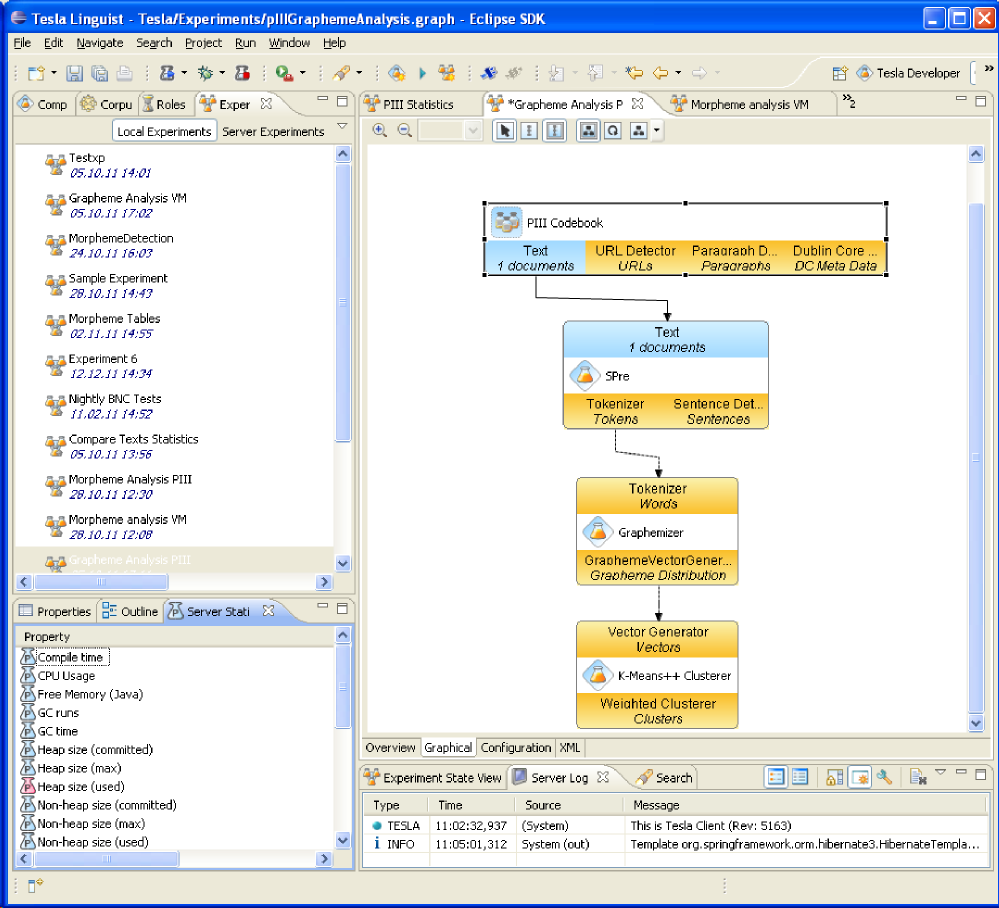Click the K-Means++ Clusterer flask icon

(x=597, y=675)
